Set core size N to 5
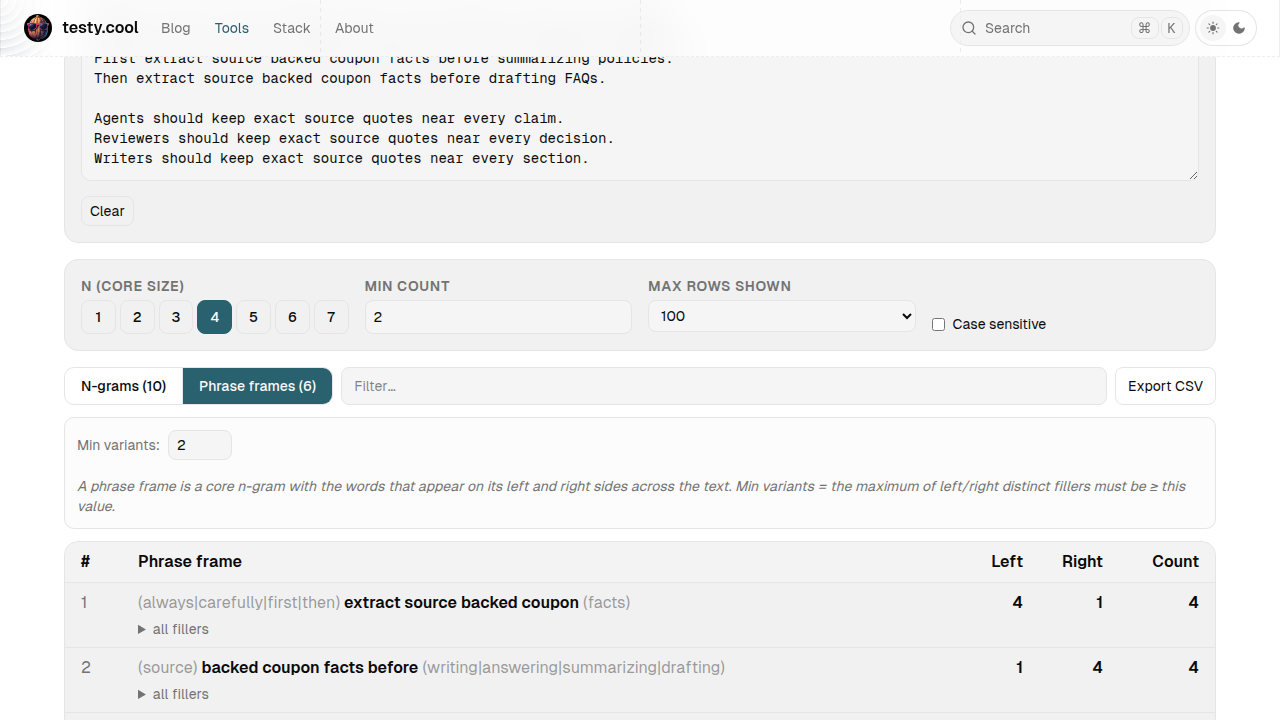1280x720 pixels. 253,317
